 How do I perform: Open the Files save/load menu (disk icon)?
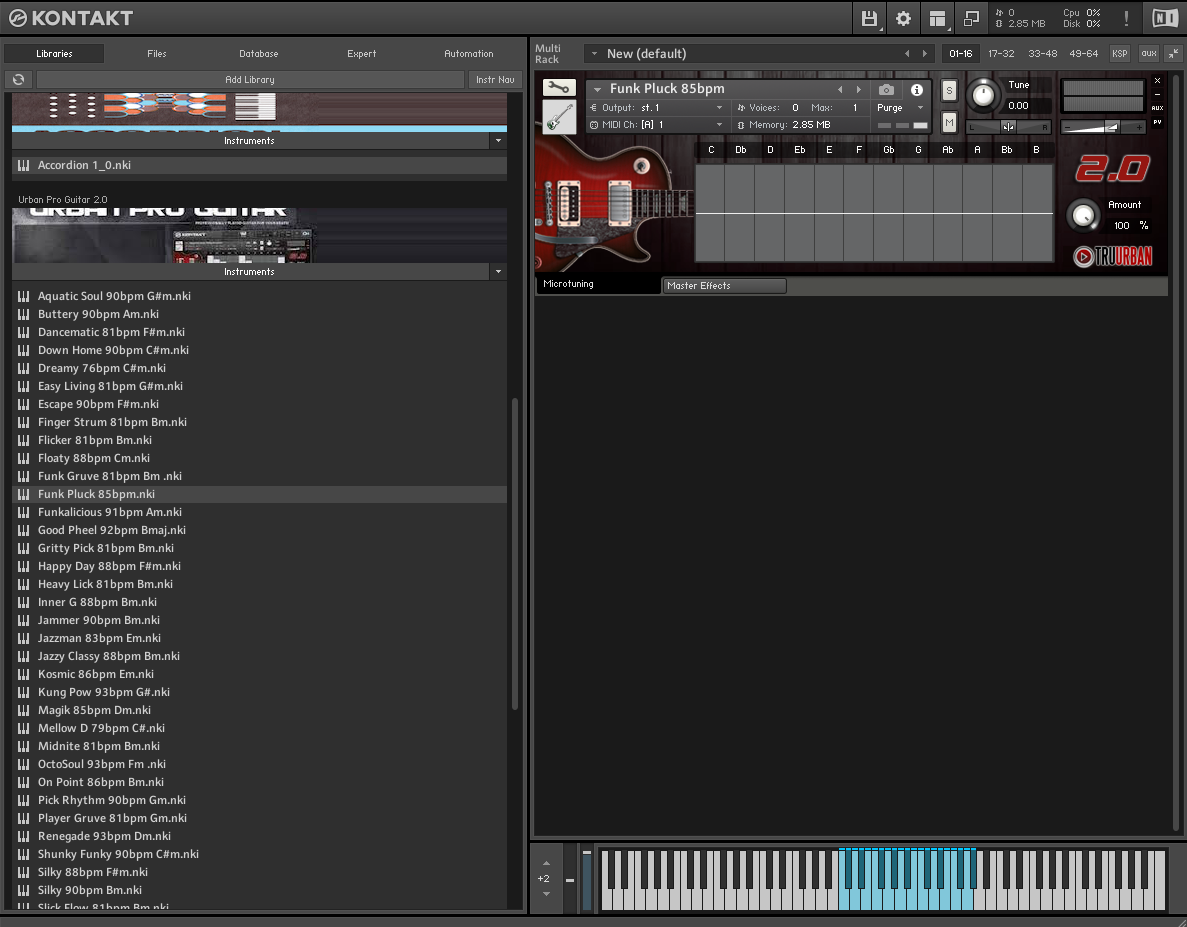(869, 18)
